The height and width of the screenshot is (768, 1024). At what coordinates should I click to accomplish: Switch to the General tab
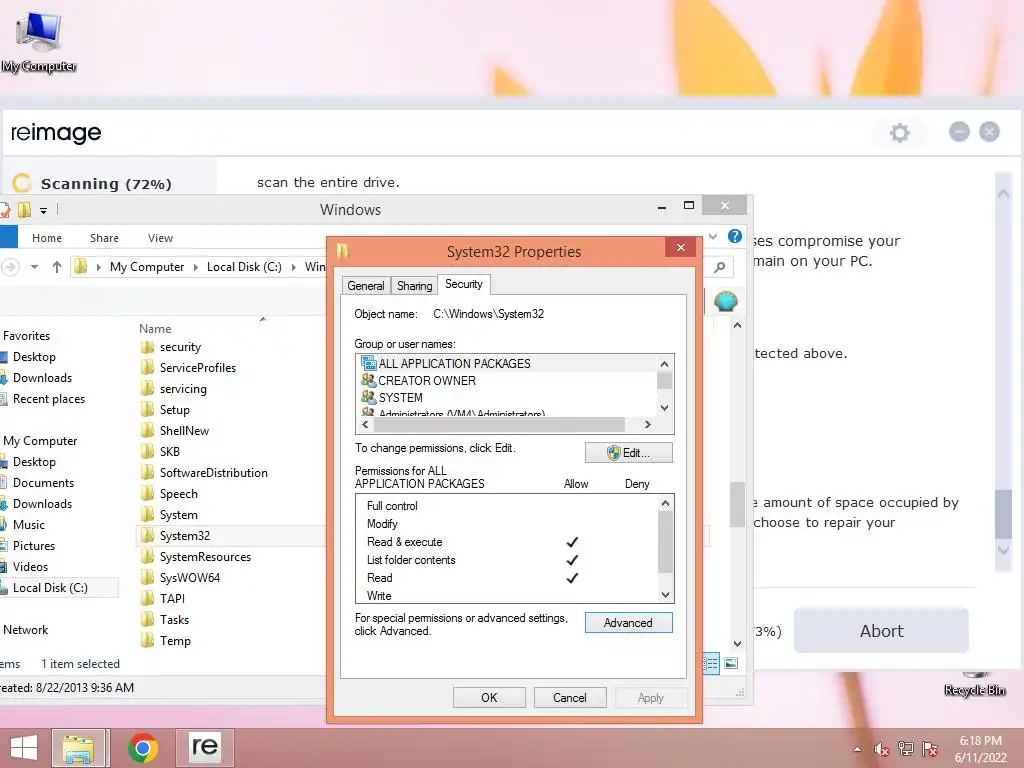pyautogui.click(x=366, y=285)
